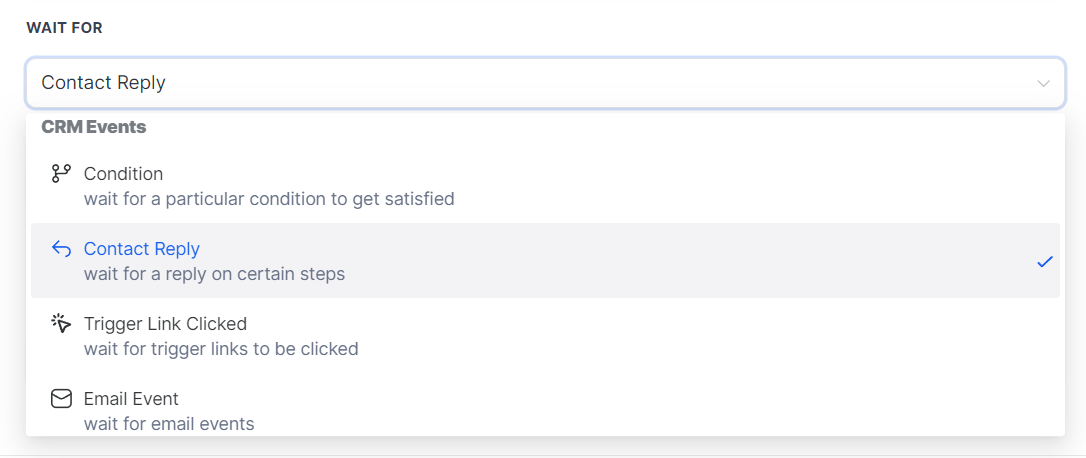The height and width of the screenshot is (458, 1086).
Task: Click 'wait for a particular condition' description
Action: [x=269, y=199]
